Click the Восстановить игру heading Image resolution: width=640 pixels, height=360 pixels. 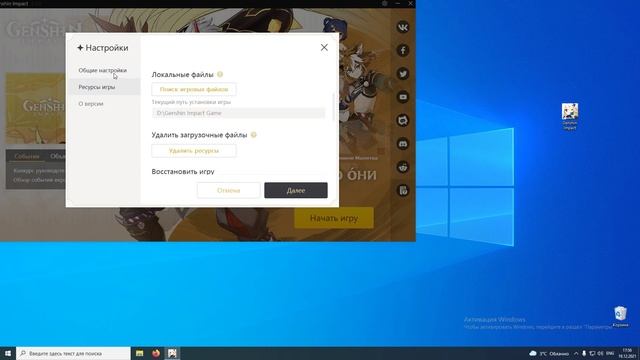pyautogui.click(x=183, y=171)
